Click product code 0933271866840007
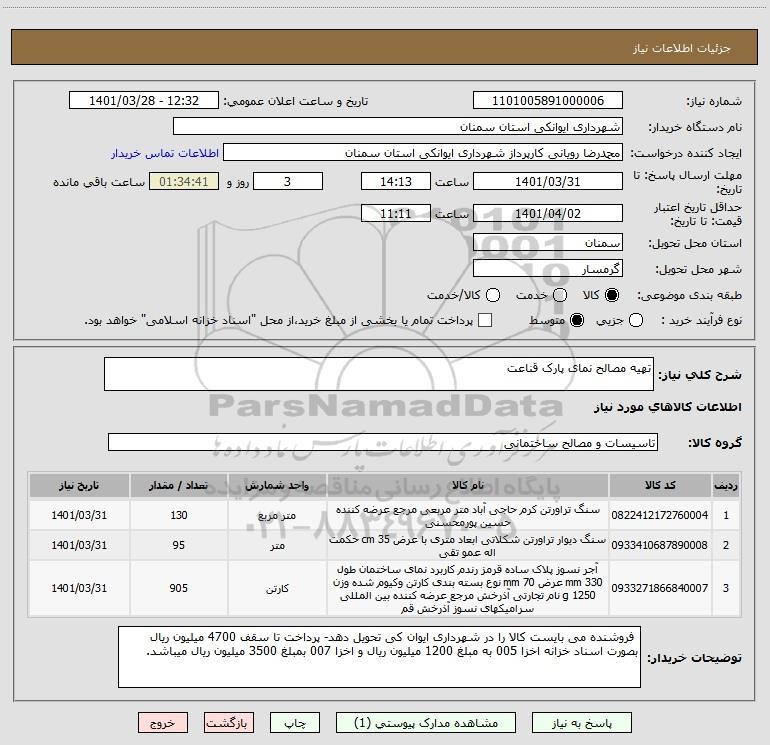This screenshot has height=745, width=770. [660, 588]
